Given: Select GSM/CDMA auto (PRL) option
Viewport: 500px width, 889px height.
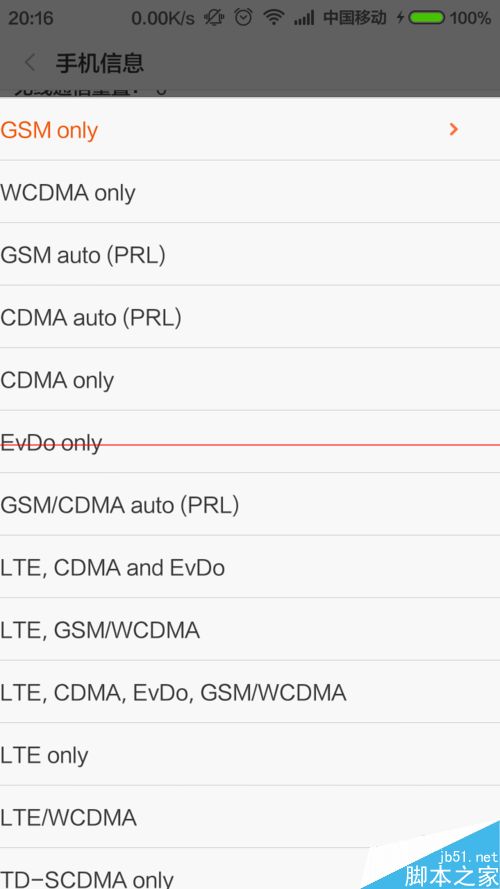Looking at the screenshot, I should coord(250,504).
